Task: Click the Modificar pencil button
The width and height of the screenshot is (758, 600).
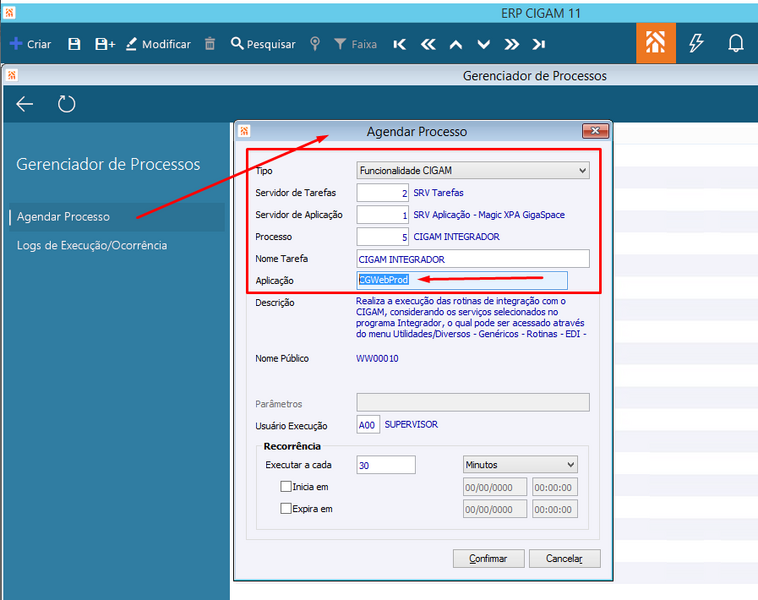Action: [x=158, y=44]
